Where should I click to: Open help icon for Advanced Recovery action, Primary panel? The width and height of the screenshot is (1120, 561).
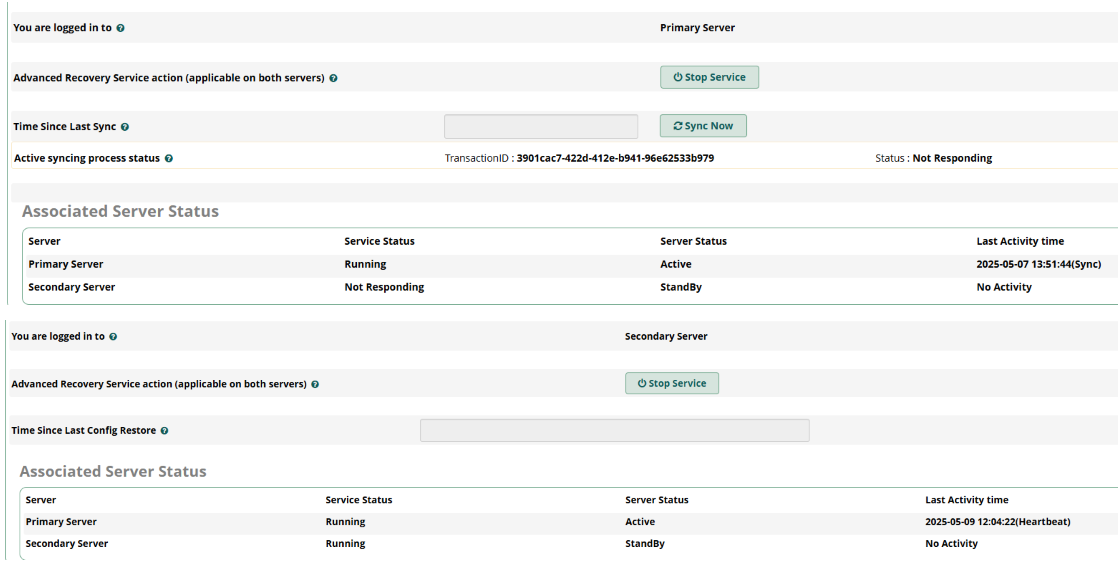(334, 78)
